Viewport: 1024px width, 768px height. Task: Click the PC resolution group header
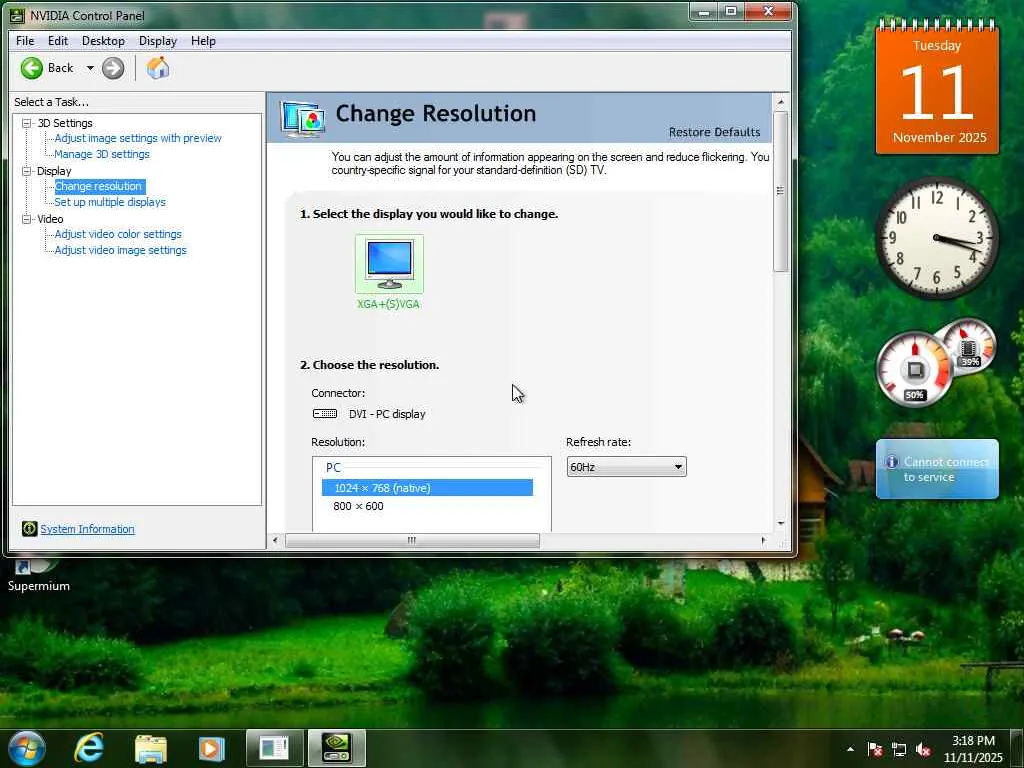(x=333, y=468)
